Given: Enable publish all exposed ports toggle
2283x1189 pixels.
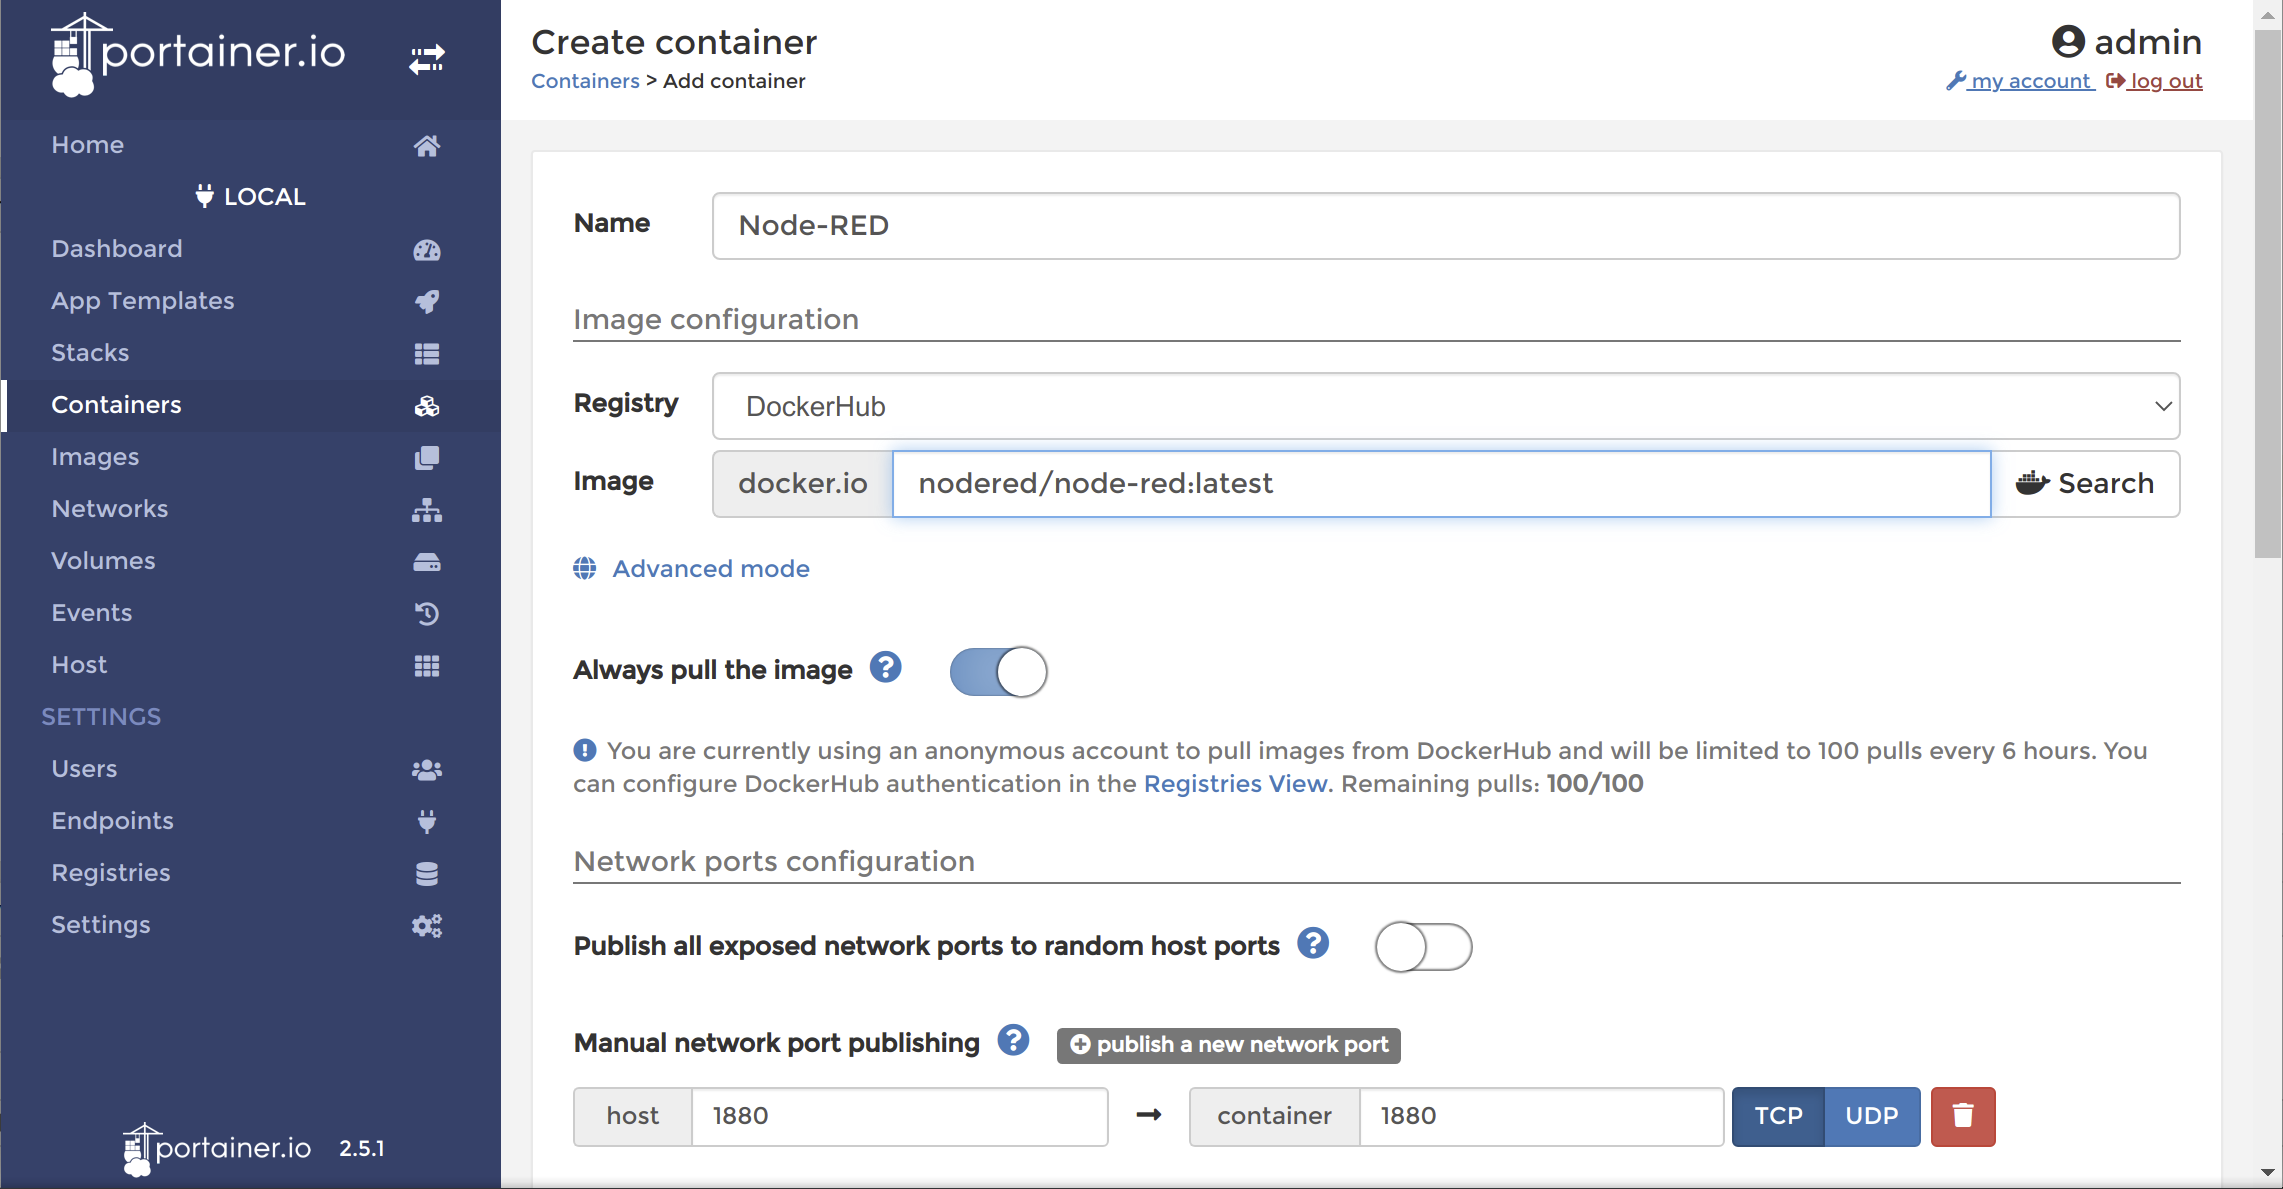Looking at the screenshot, I should coord(1423,947).
